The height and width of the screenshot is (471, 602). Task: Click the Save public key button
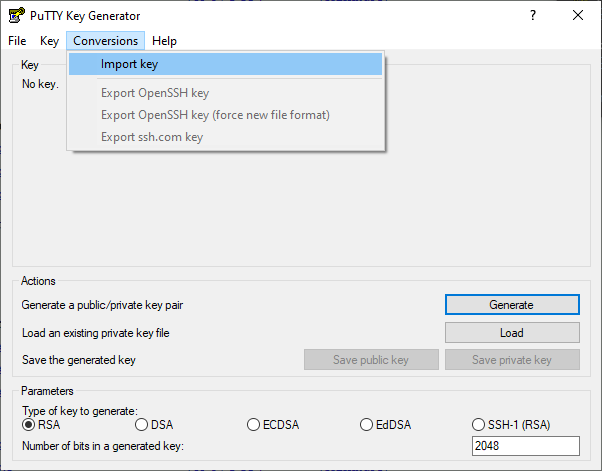point(371,360)
